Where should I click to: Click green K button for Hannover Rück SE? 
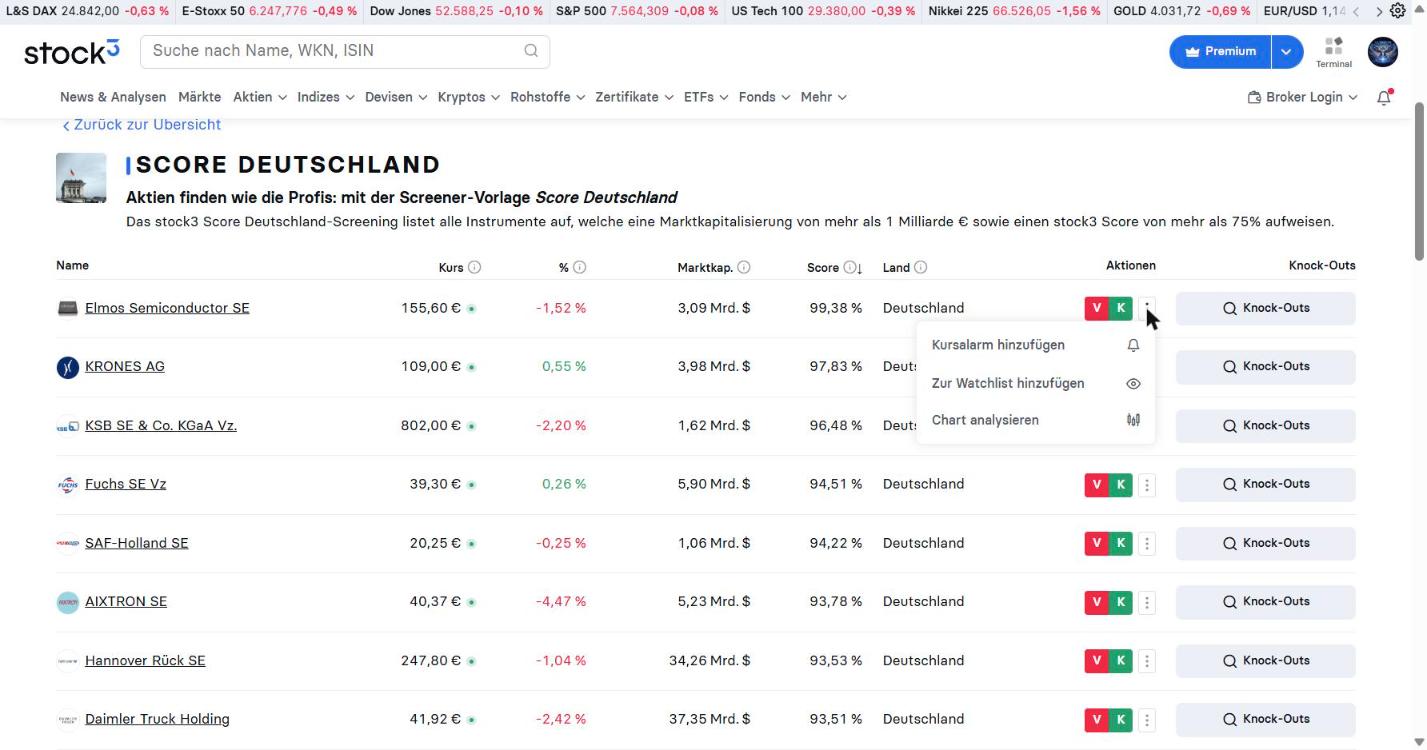[x=1121, y=661]
